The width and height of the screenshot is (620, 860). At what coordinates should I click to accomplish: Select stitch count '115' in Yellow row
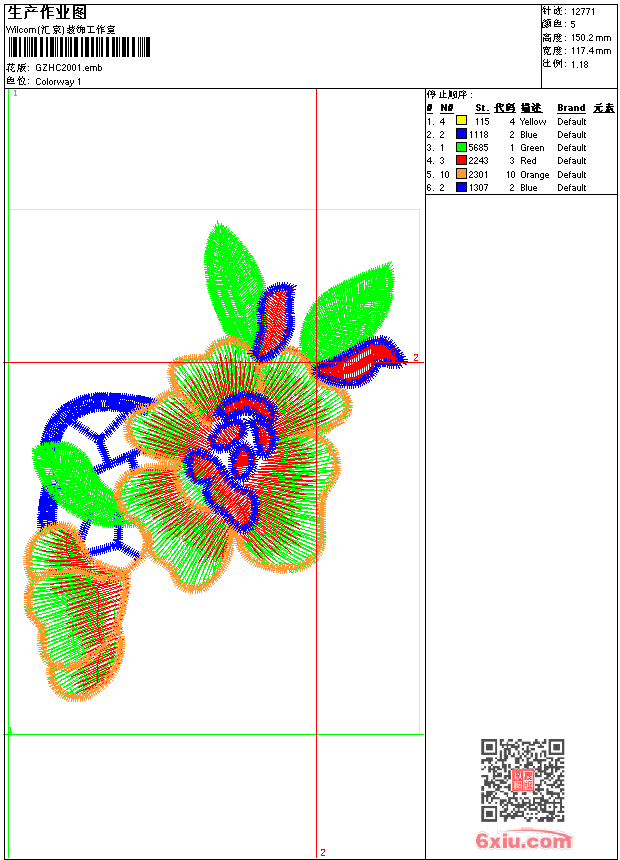click(482, 122)
